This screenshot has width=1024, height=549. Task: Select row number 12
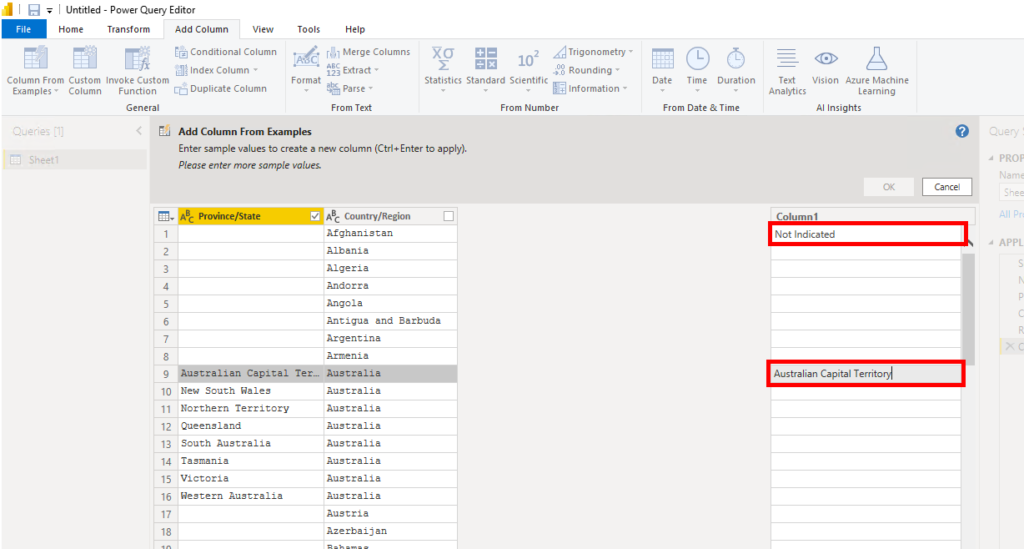coord(166,426)
